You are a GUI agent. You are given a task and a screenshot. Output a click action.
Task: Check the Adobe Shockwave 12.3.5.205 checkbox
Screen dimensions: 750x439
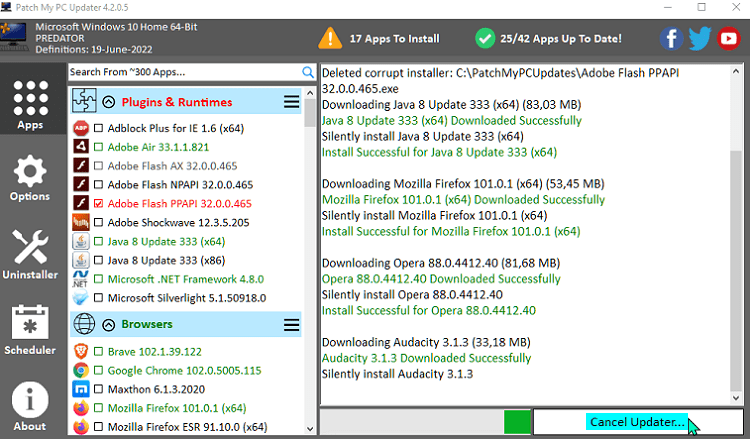pos(99,222)
